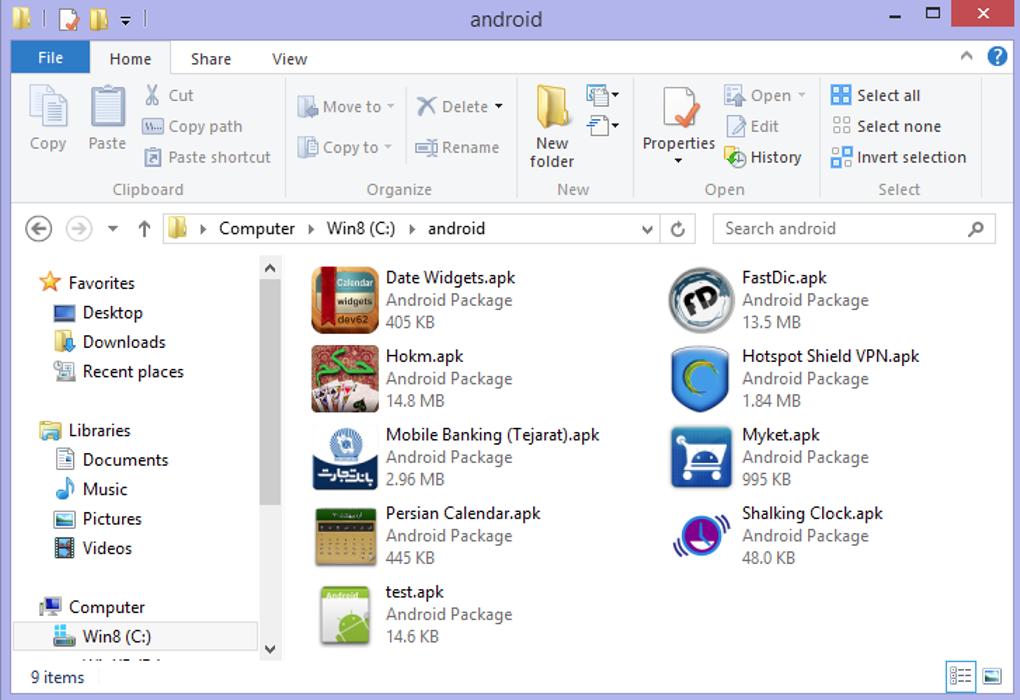
Task: Click the Paste icon in Clipboard group
Action: click(107, 108)
